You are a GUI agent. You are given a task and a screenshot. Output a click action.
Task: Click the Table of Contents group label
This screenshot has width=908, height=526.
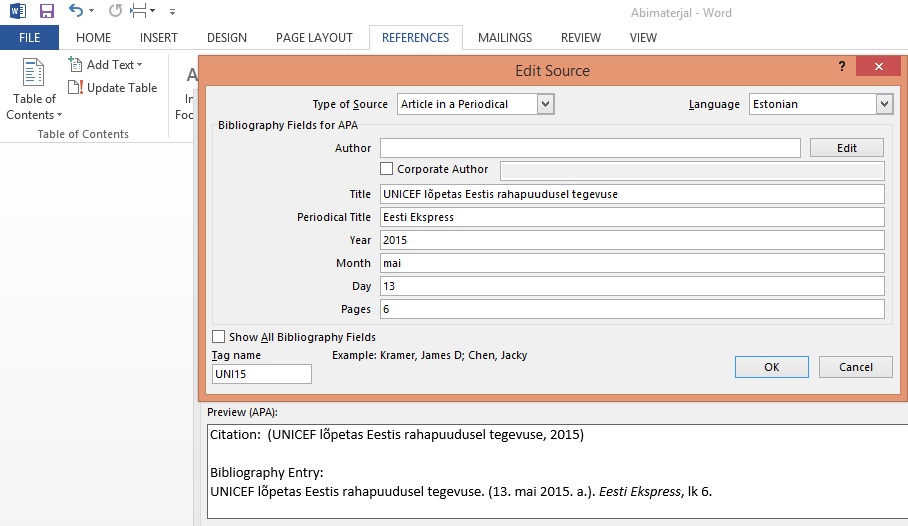coord(83,134)
